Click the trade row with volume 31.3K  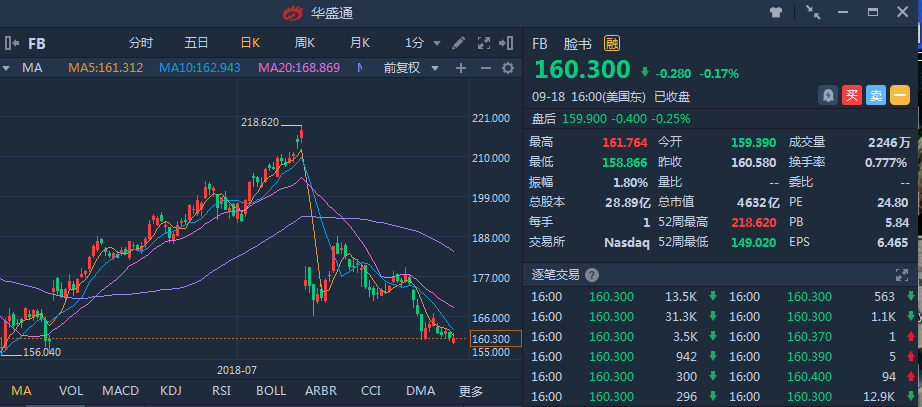click(624, 316)
